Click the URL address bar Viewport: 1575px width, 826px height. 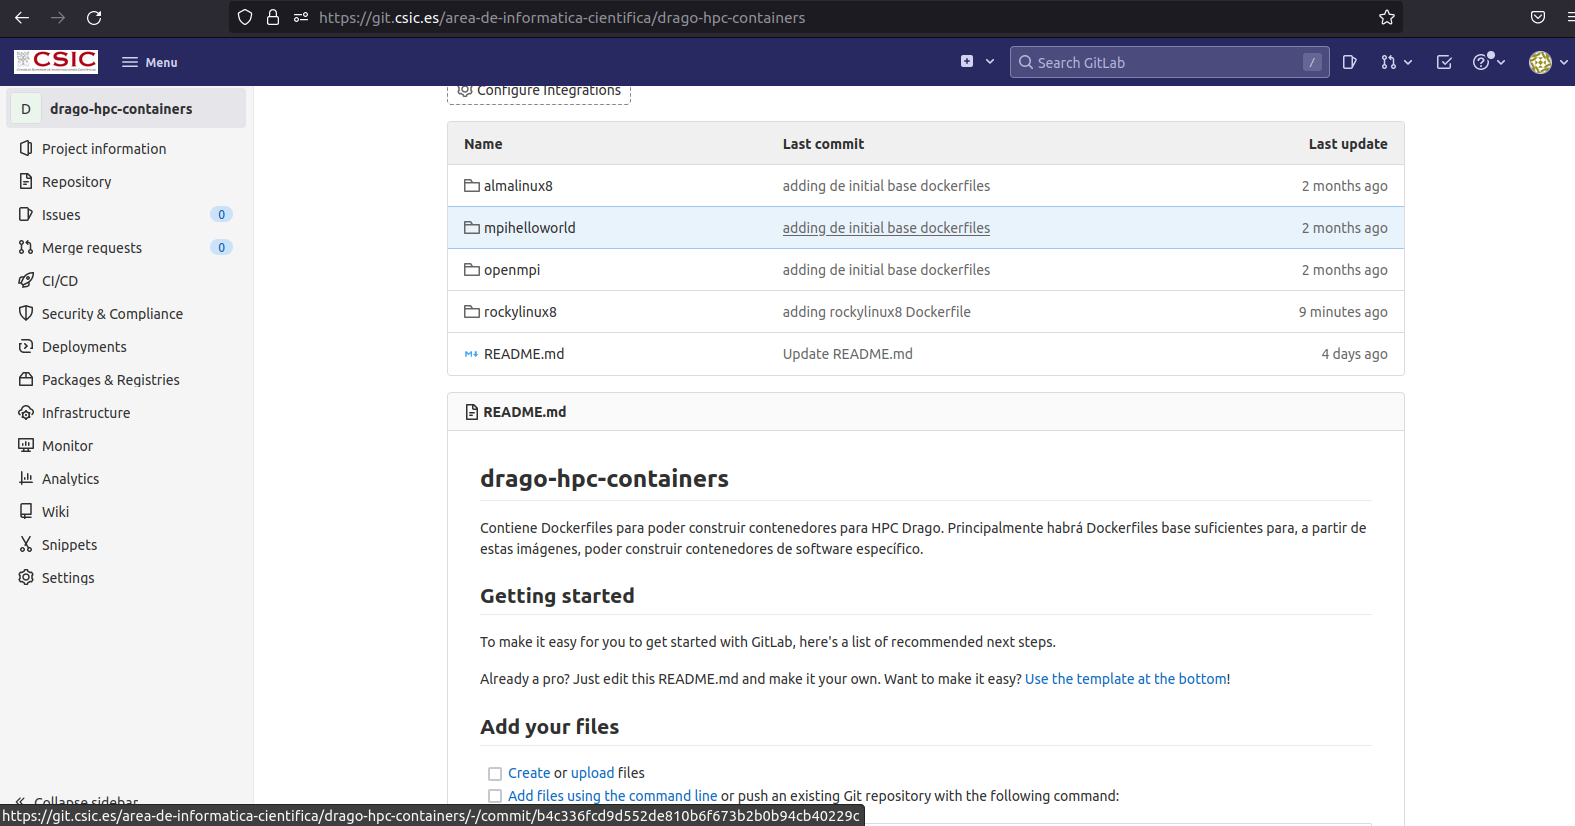[x=815, y=17]
